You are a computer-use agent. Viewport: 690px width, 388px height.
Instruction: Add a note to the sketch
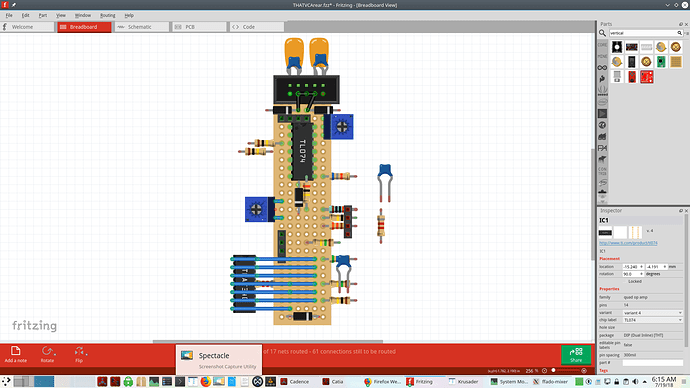15,354
